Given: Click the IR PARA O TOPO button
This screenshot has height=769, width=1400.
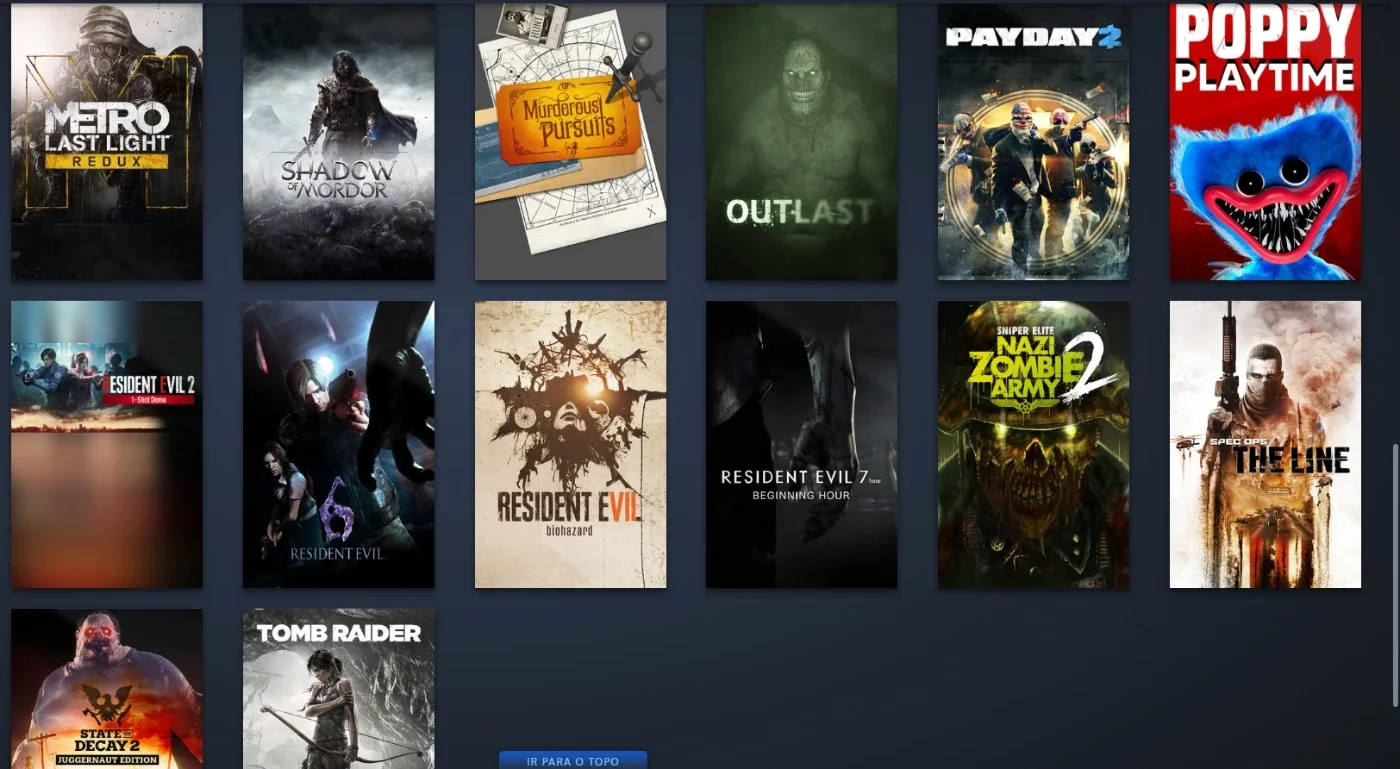Looking at the screenshot, I should click(573, 760).
